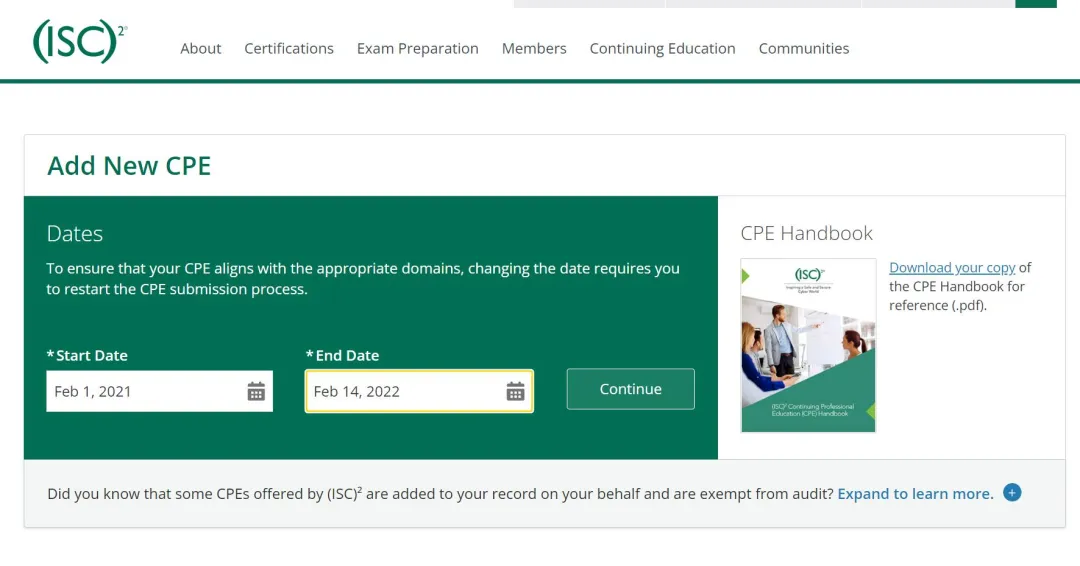This screenshot has width=1080, height=566.
Task: Open the End Date calendar picker icon
Action: click(515, 392)
